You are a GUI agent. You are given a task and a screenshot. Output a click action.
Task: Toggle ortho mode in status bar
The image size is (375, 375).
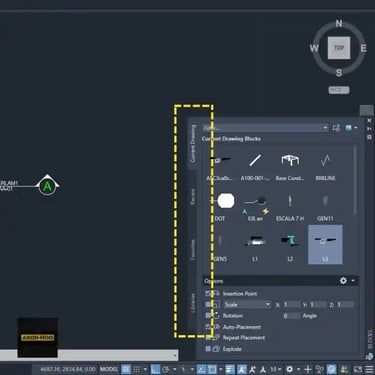tap(155, 369)
